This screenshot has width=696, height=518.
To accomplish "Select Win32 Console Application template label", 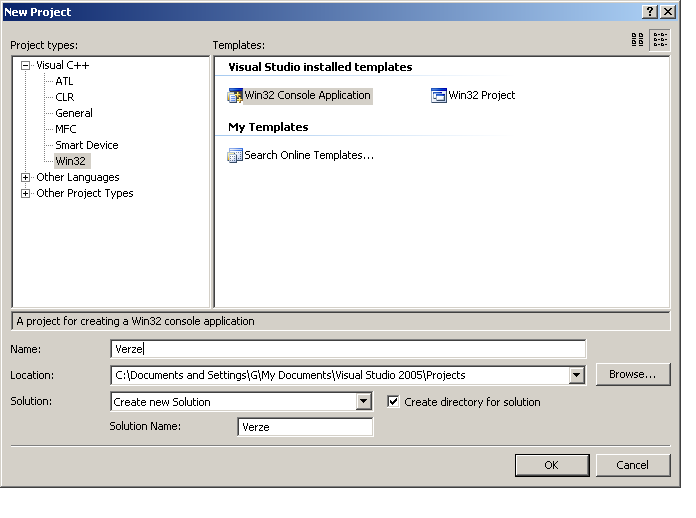I will [x=307, y=95].
